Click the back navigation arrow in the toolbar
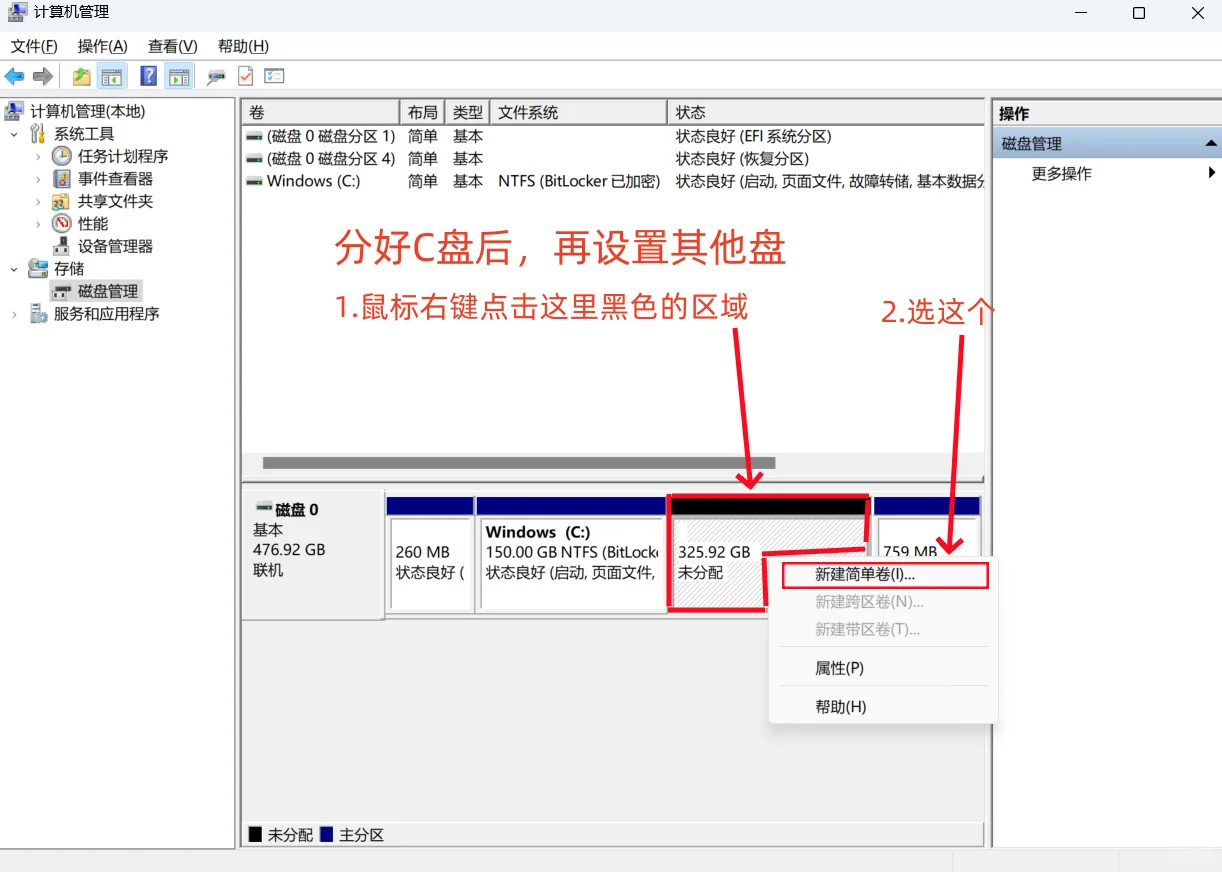This screenshot has height=872, width=1222. click(15, 76)
